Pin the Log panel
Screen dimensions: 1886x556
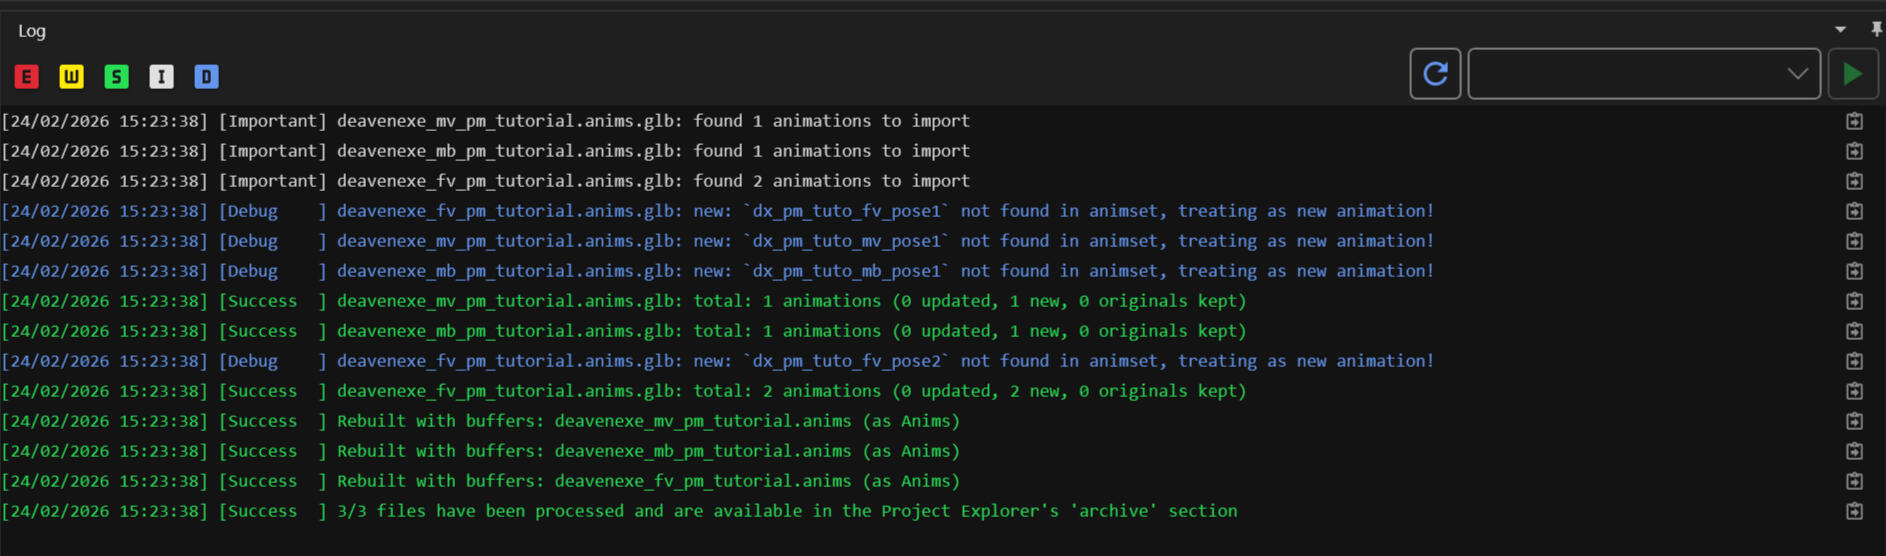click(x=1876, y=30)
